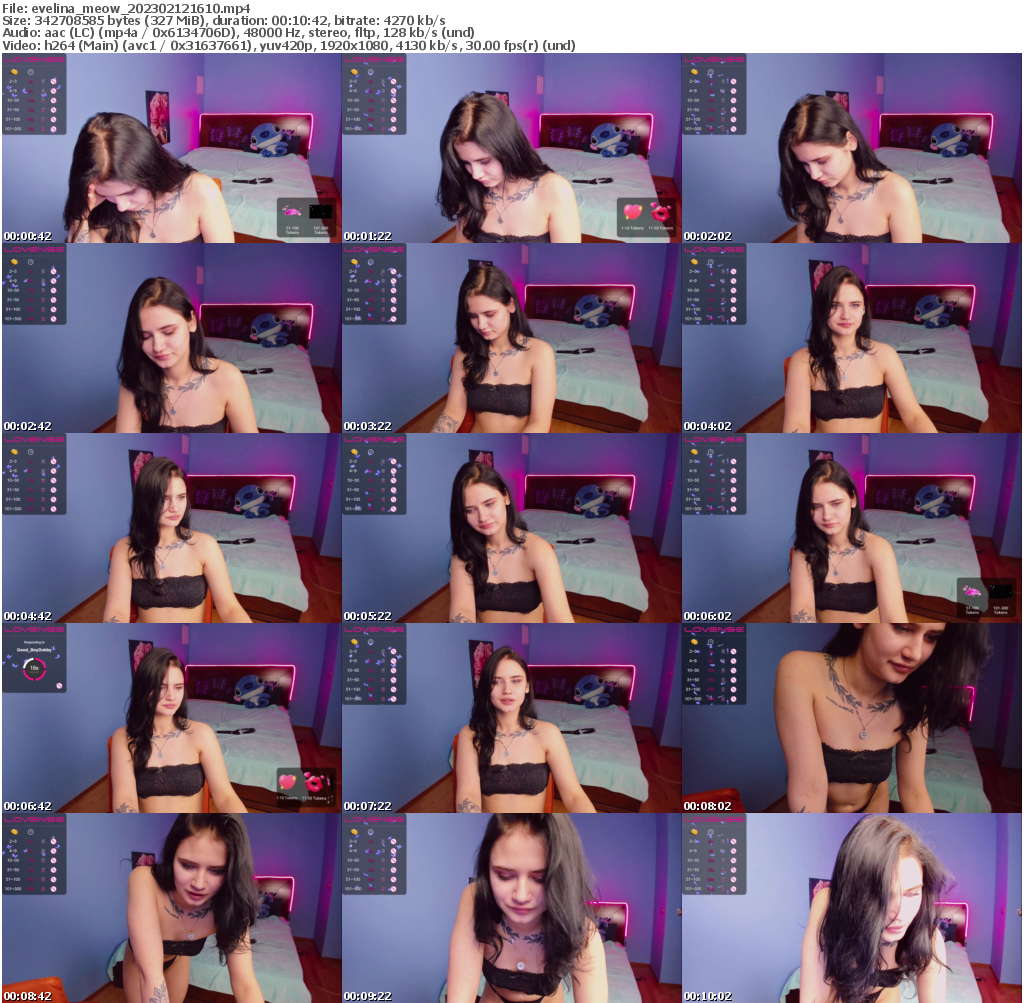Viewport: 1024px width, 1003px height.
Task: Select the kiss lips icon at 00:01:22
Action: pyautogui.click(x=660, y=213)
